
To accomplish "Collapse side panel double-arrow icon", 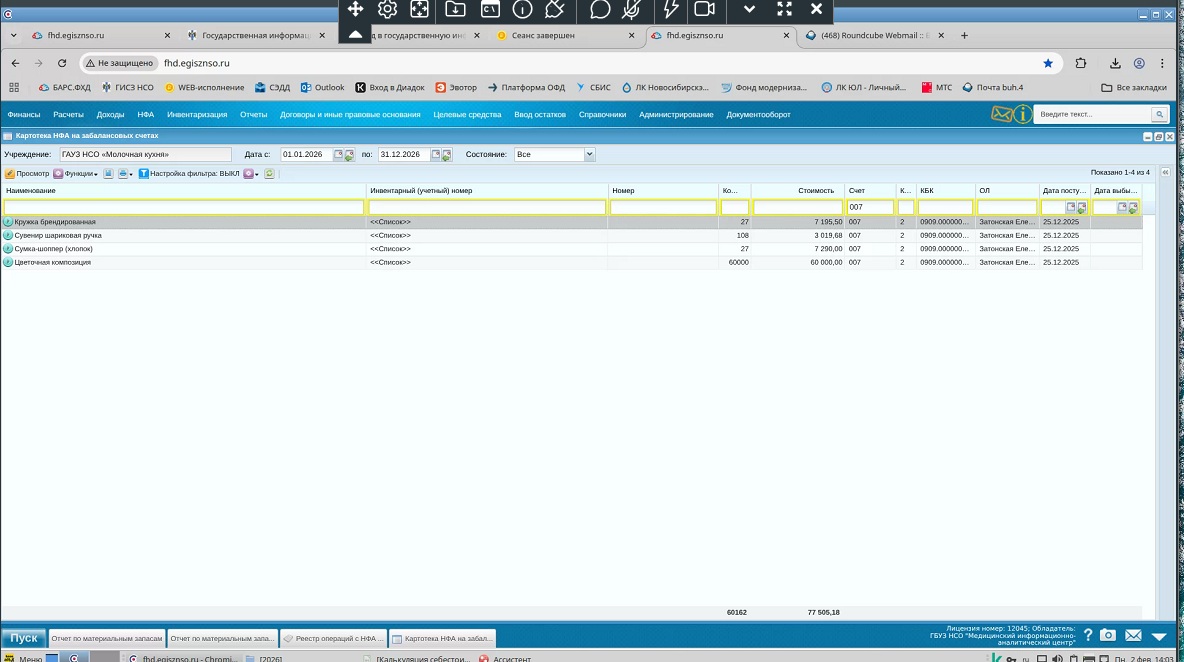I will point(1165,173).
